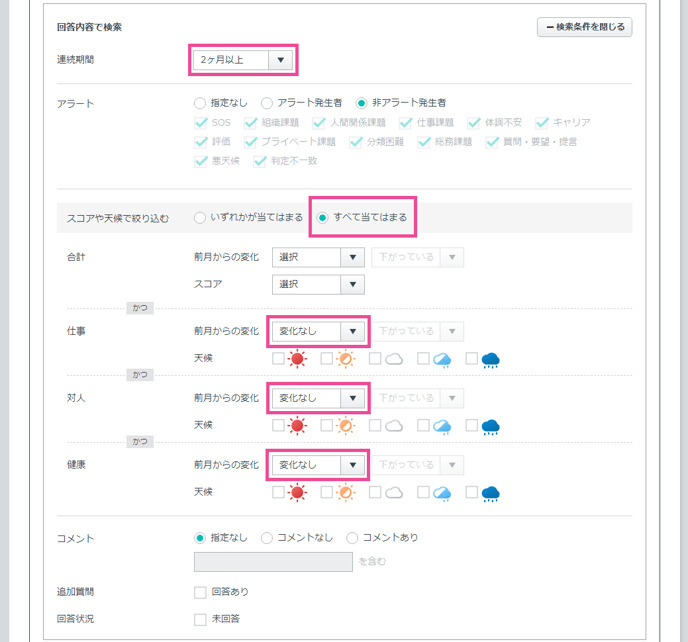Toggle the SOS alert checkbox
Screen dimensions: 688x642
(x=201, y=123)
